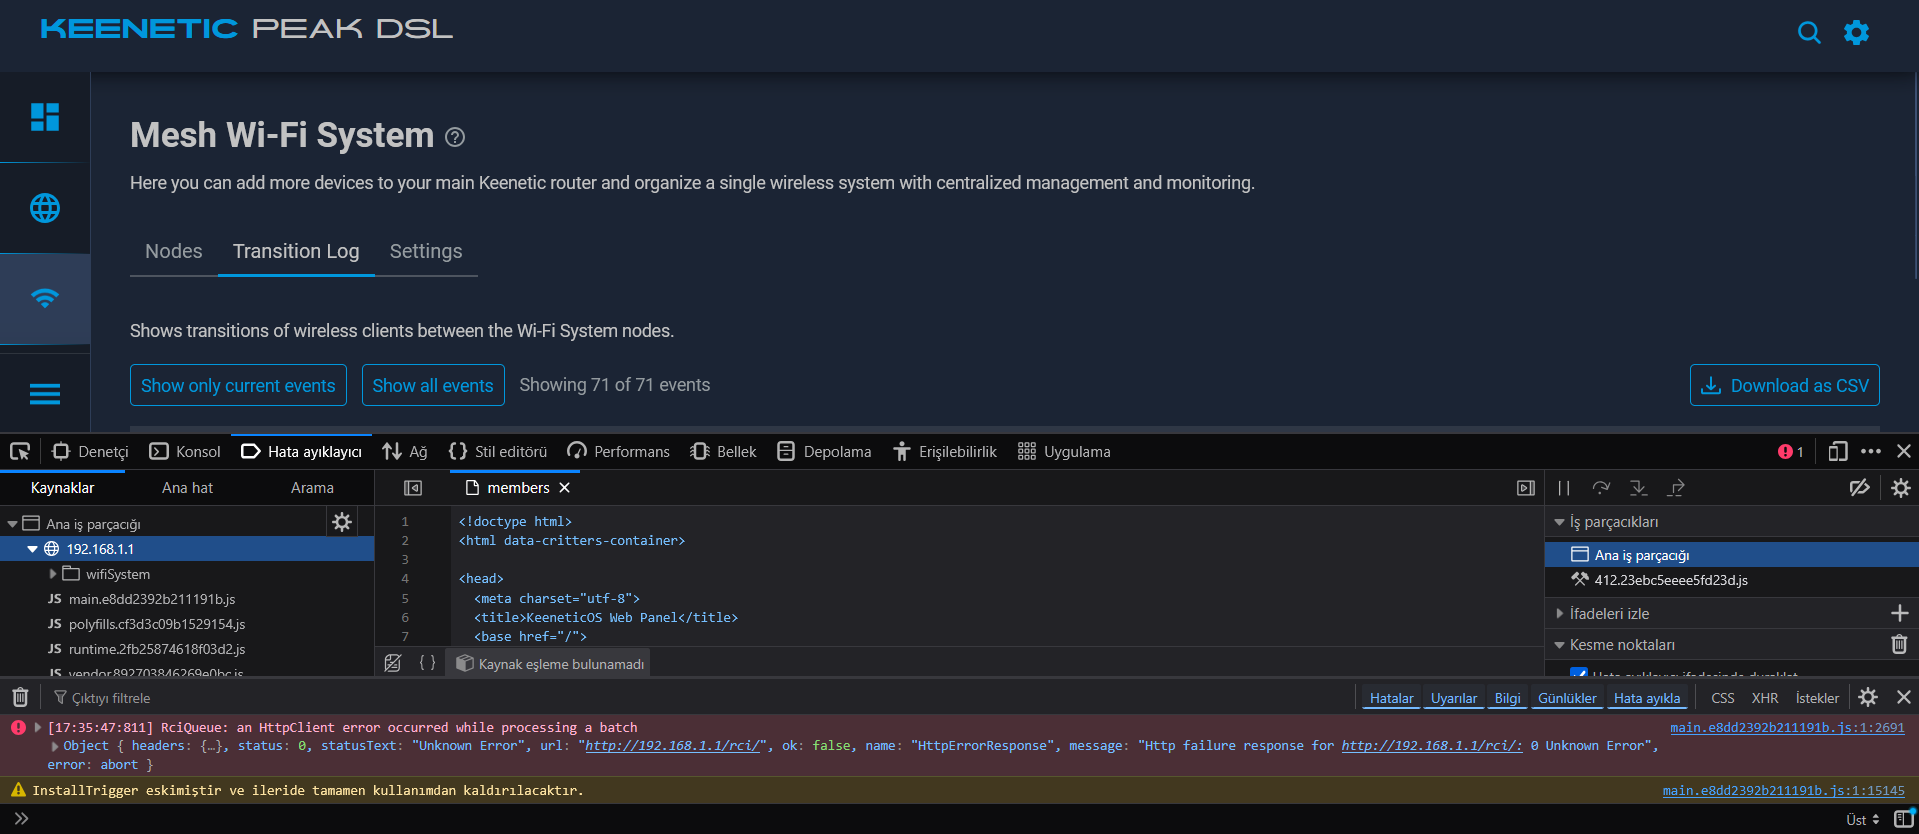The width and height of the screenshot is (1919, 834).
Task: Click help icon next to Mesh Wi-Fi System
Action: [x=455, y=137]
